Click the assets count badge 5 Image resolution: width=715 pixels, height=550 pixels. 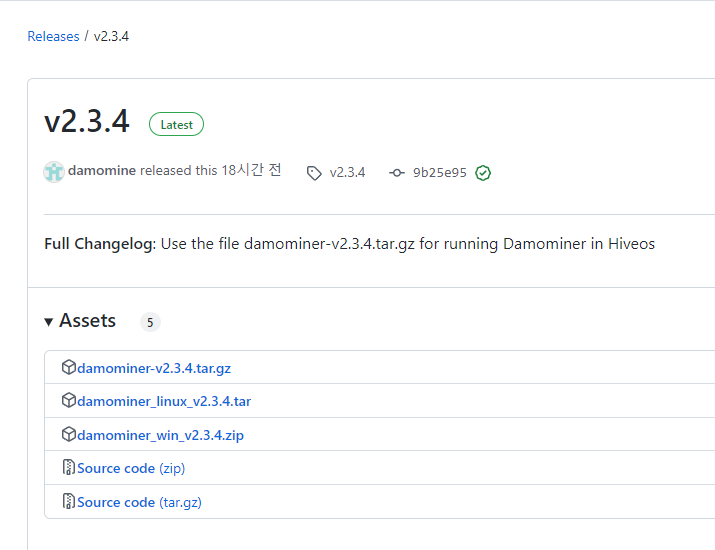(150, 322)
